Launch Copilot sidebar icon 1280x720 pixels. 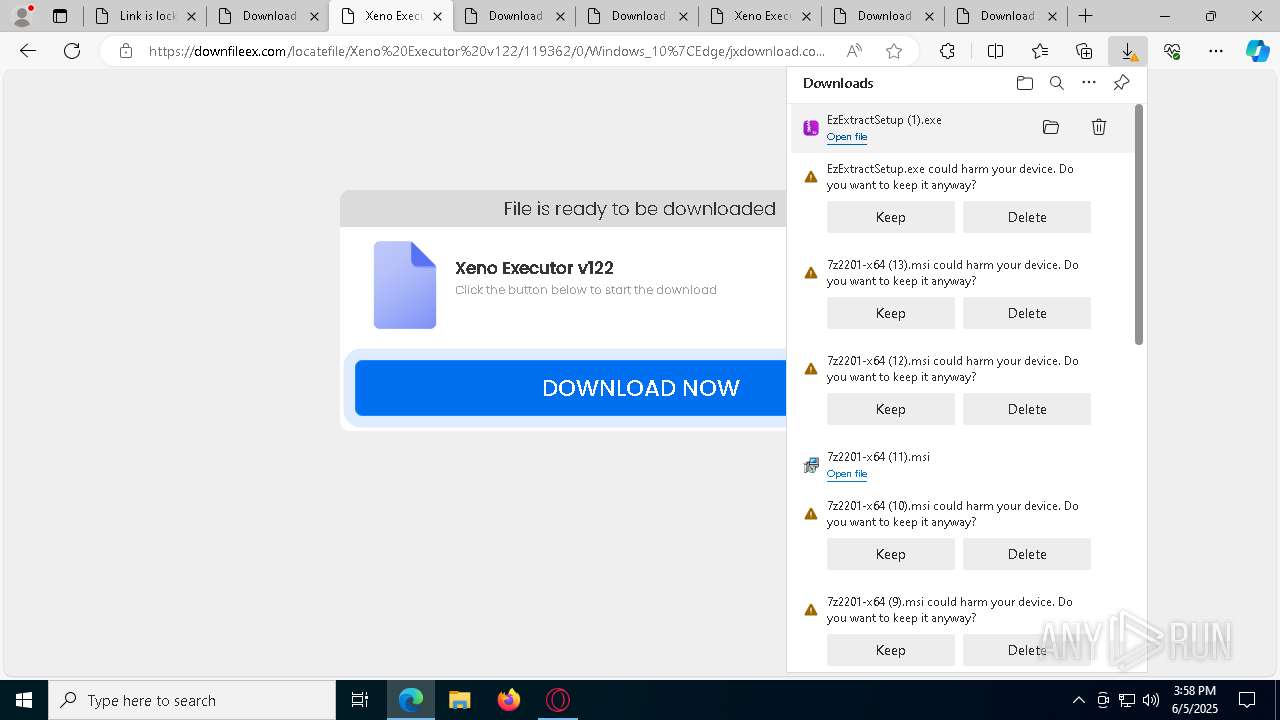(x=1258, y=51)
